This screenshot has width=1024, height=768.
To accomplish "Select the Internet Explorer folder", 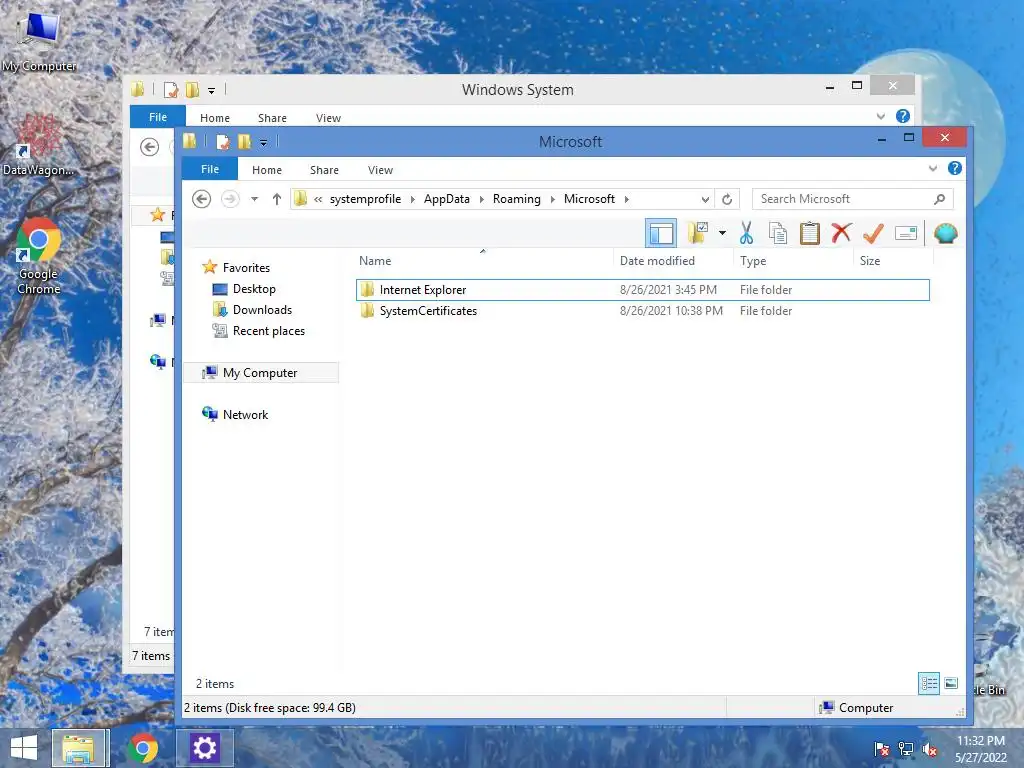I will pyautogui.click(x=643, y=290).
